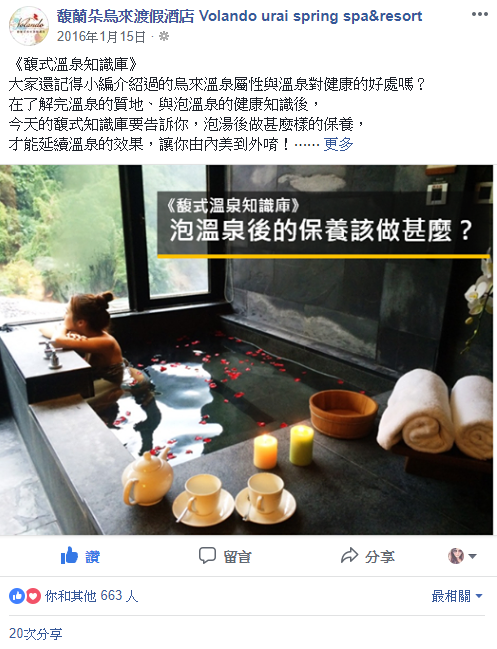Open the profile avatar identity selector dropdown
This screenshot has height=649, width=497.
tap(462, 556)
